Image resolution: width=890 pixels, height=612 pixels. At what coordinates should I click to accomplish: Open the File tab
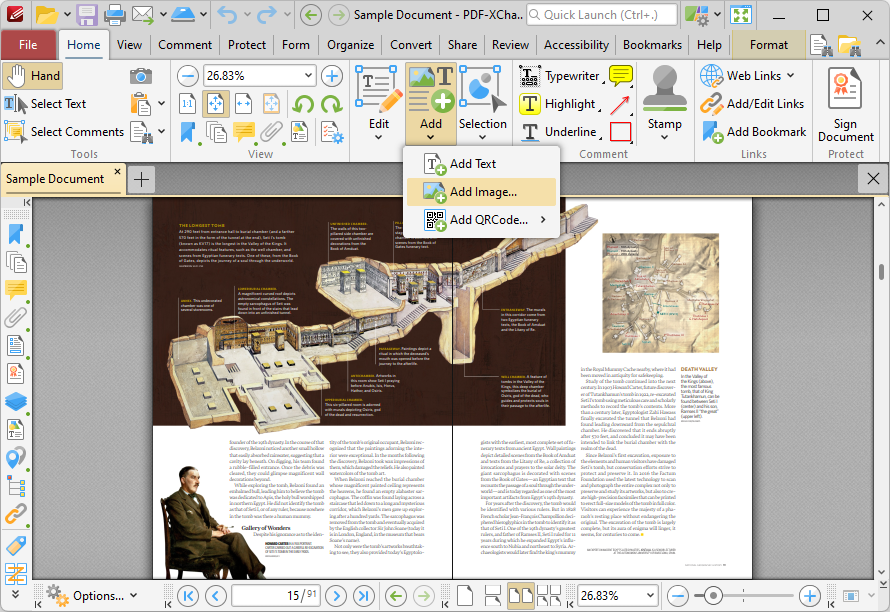(28, 45)
